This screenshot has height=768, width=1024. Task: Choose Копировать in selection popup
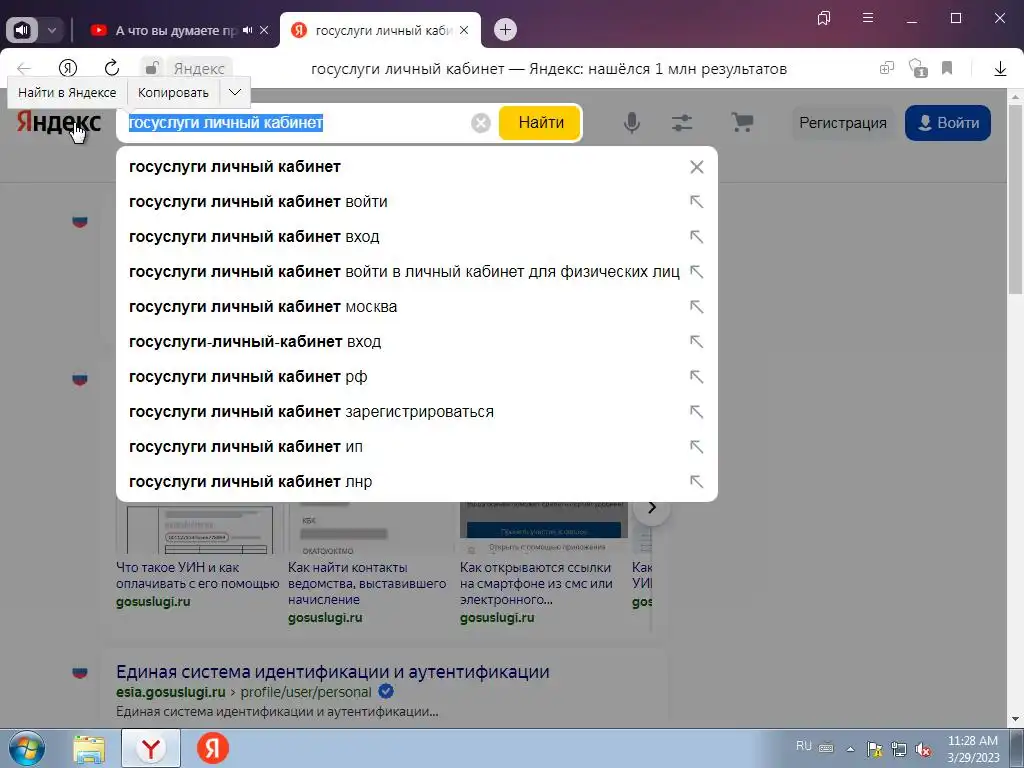[x=173, y=93]
